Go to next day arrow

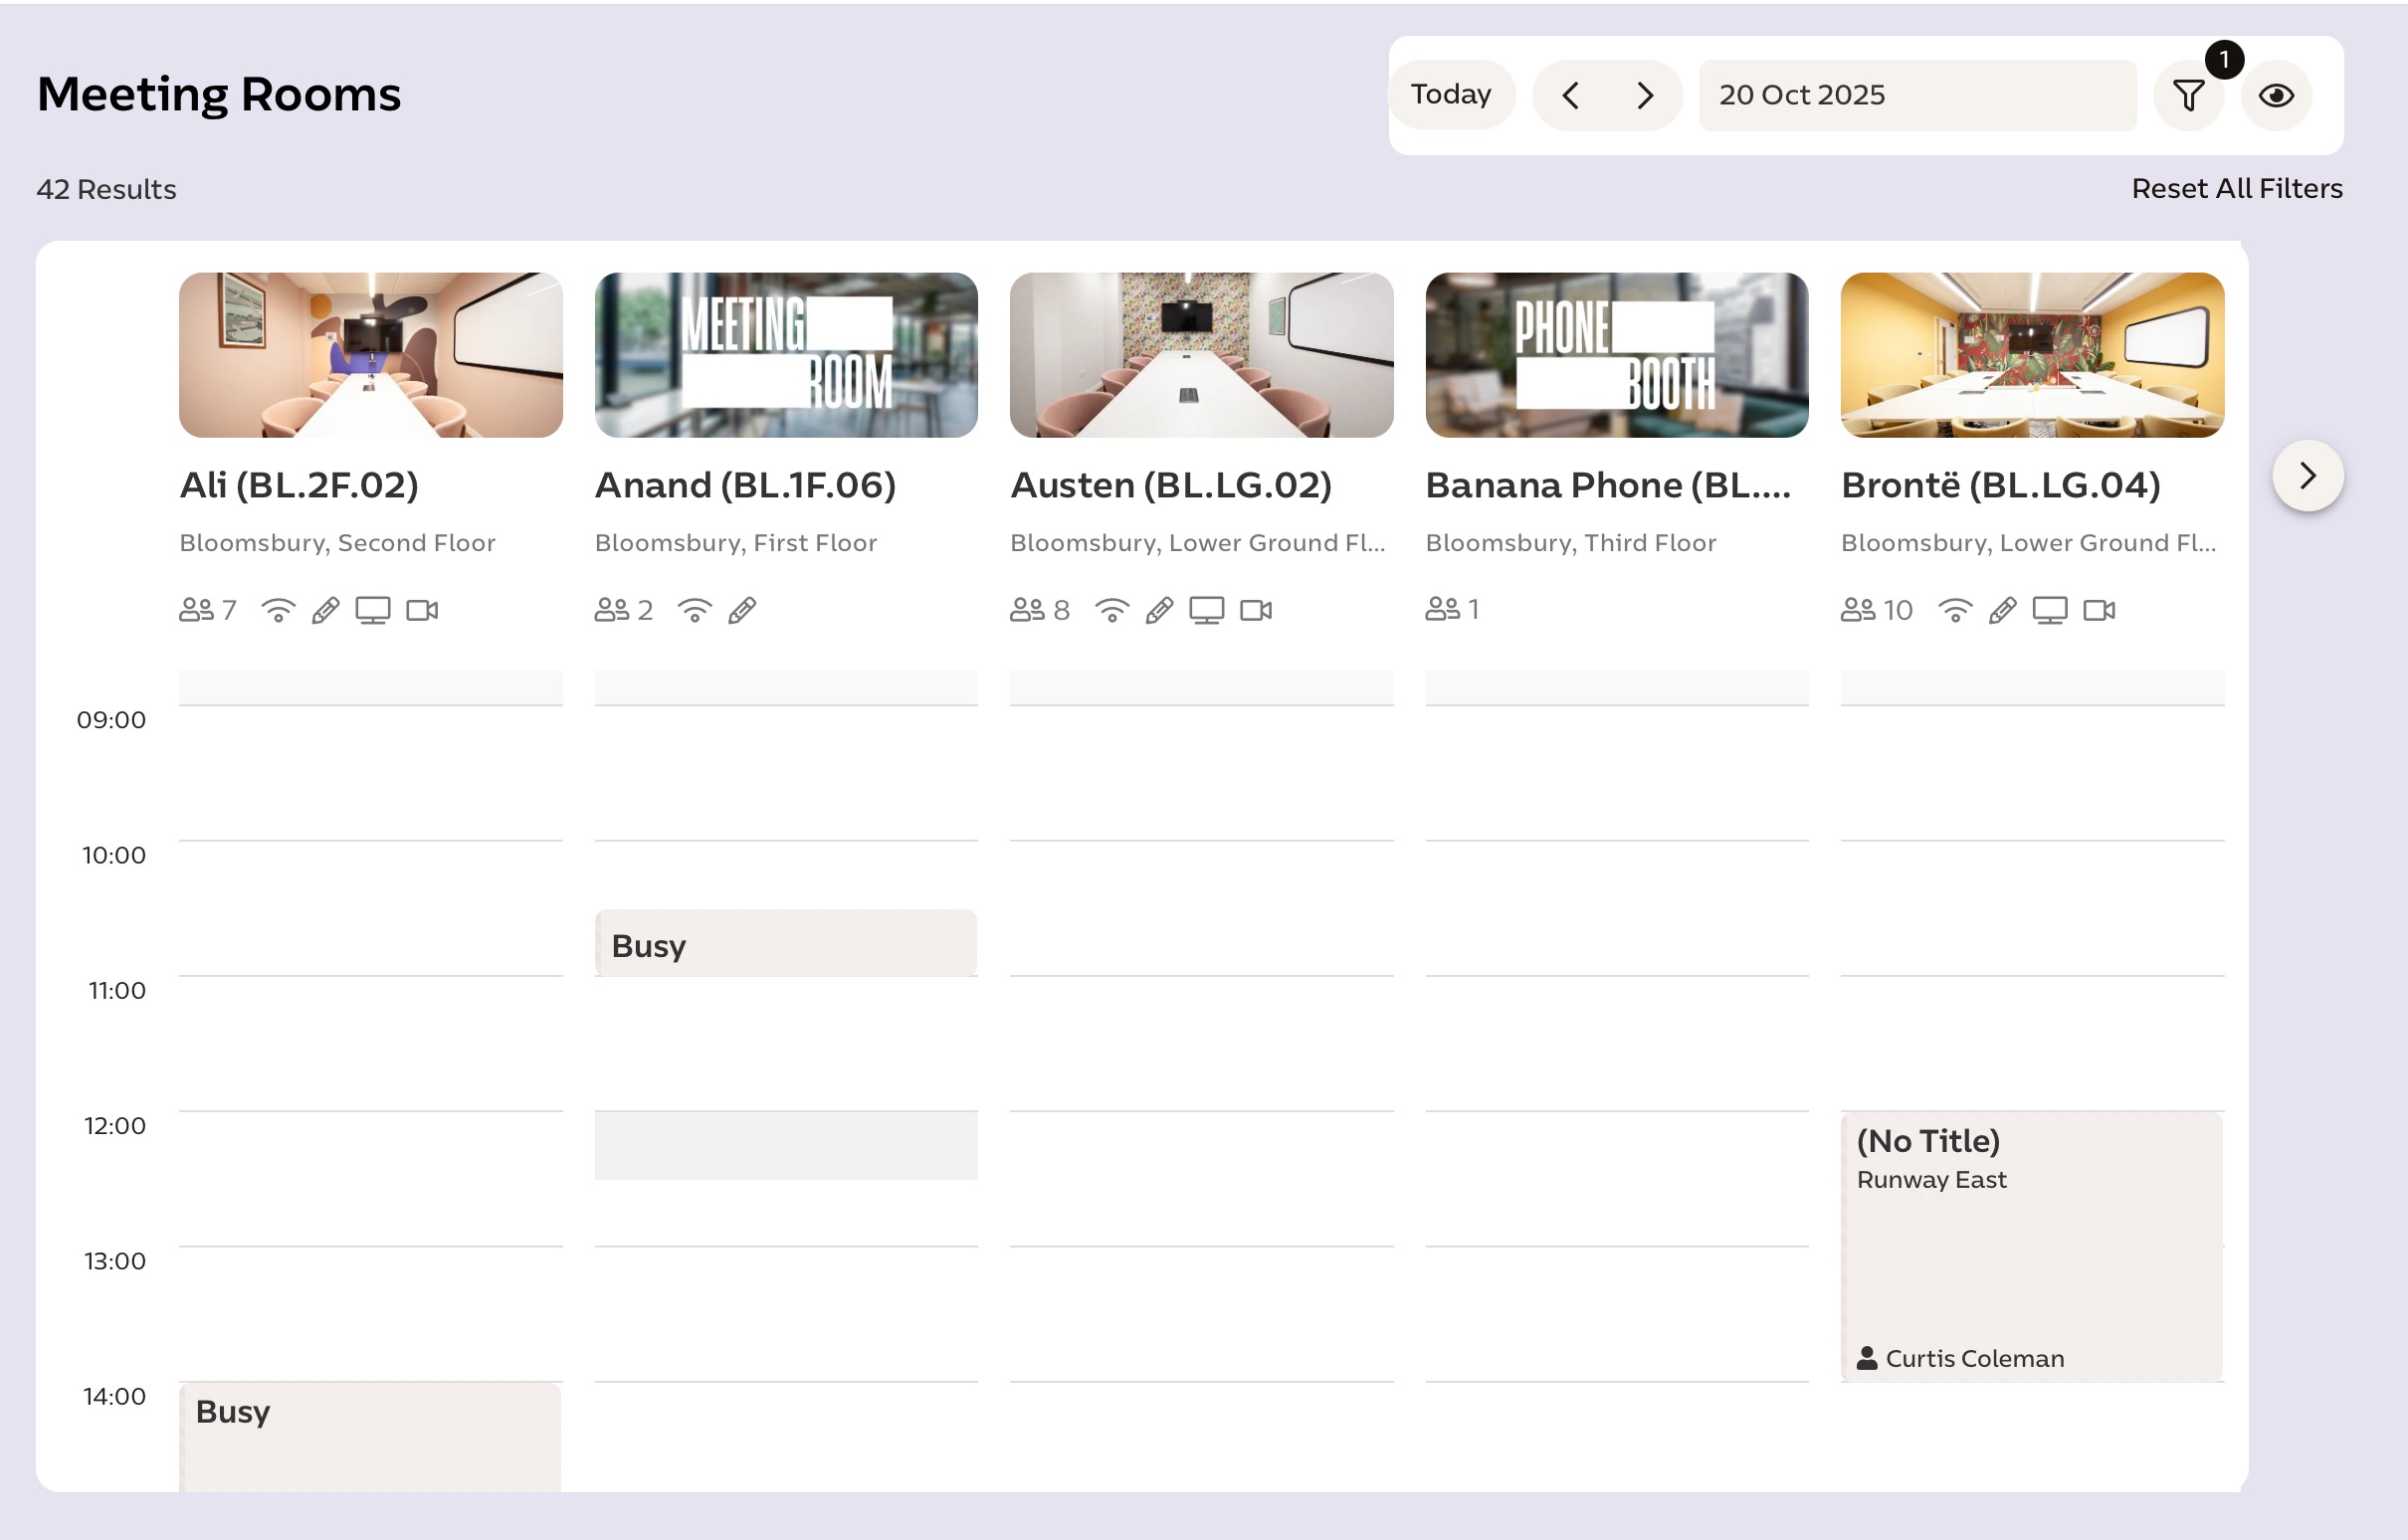1645,96
